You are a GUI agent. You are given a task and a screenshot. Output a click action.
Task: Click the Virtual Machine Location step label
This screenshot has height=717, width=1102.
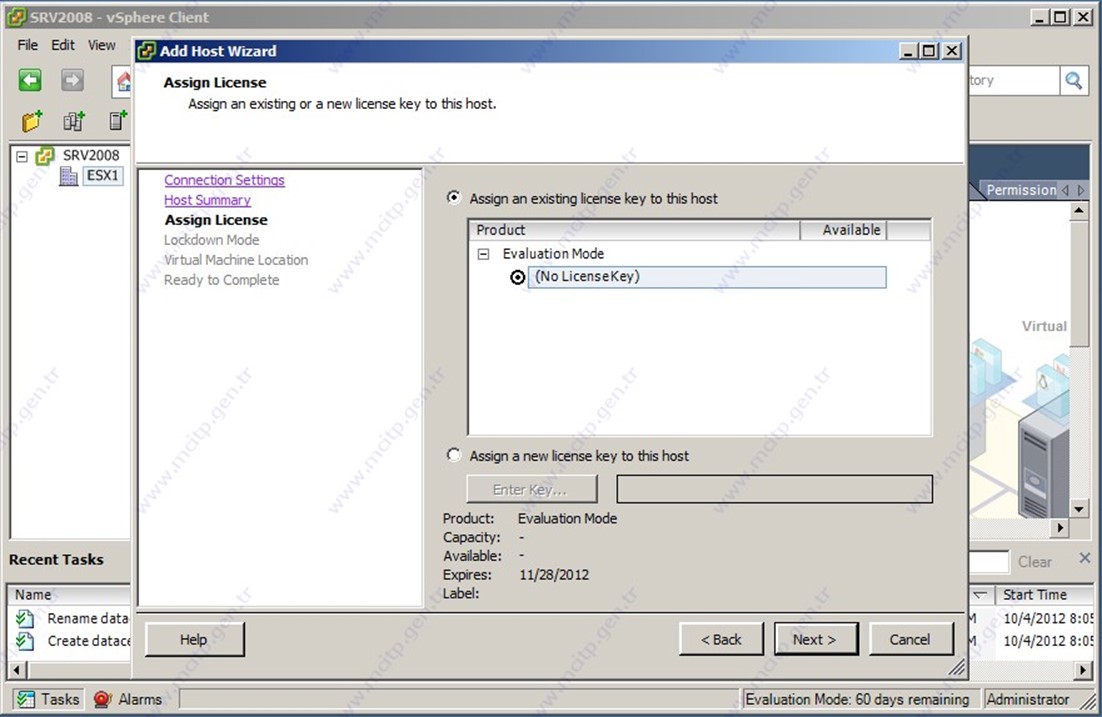[236, 260]
